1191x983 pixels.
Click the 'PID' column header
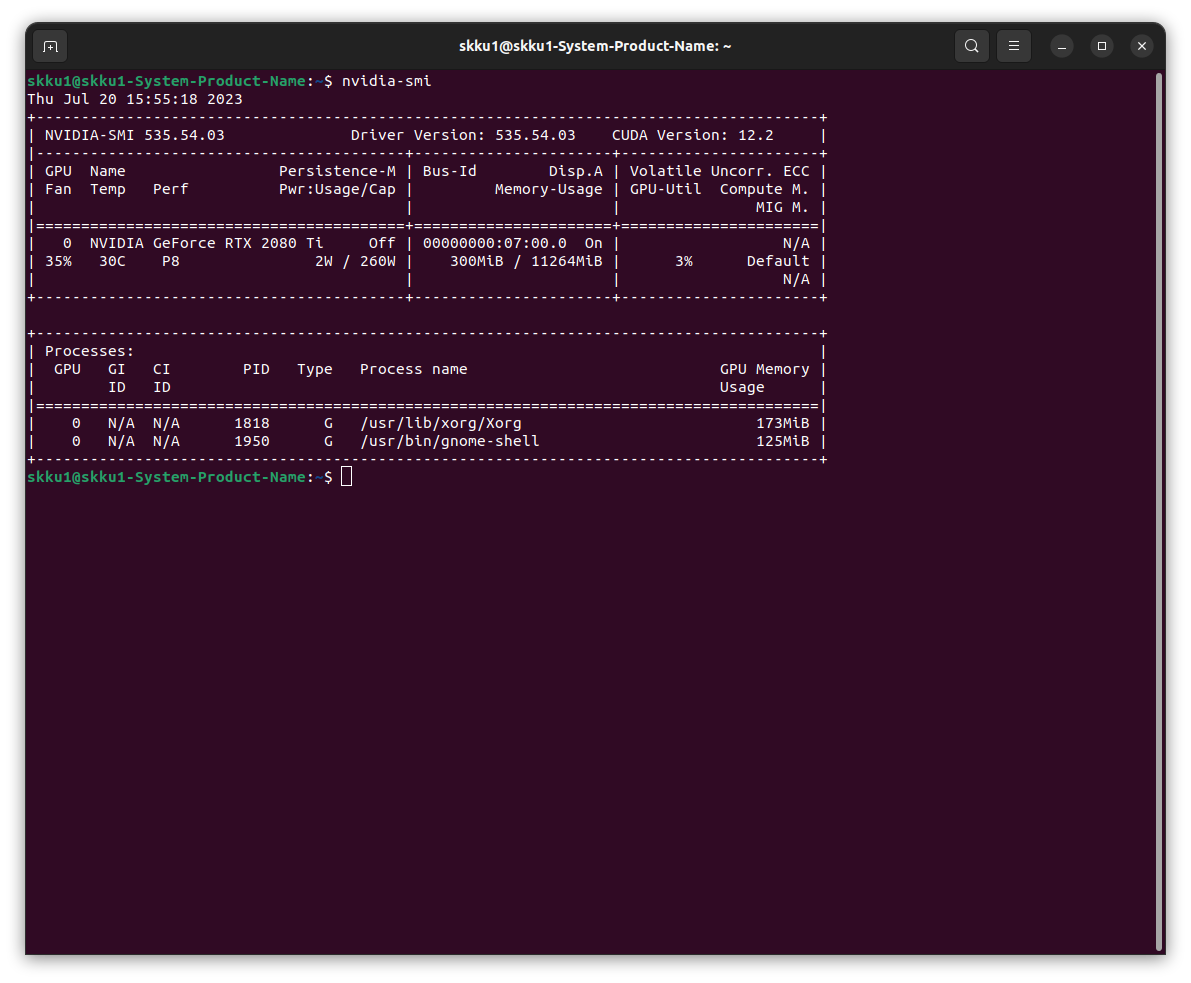point(256,369)
